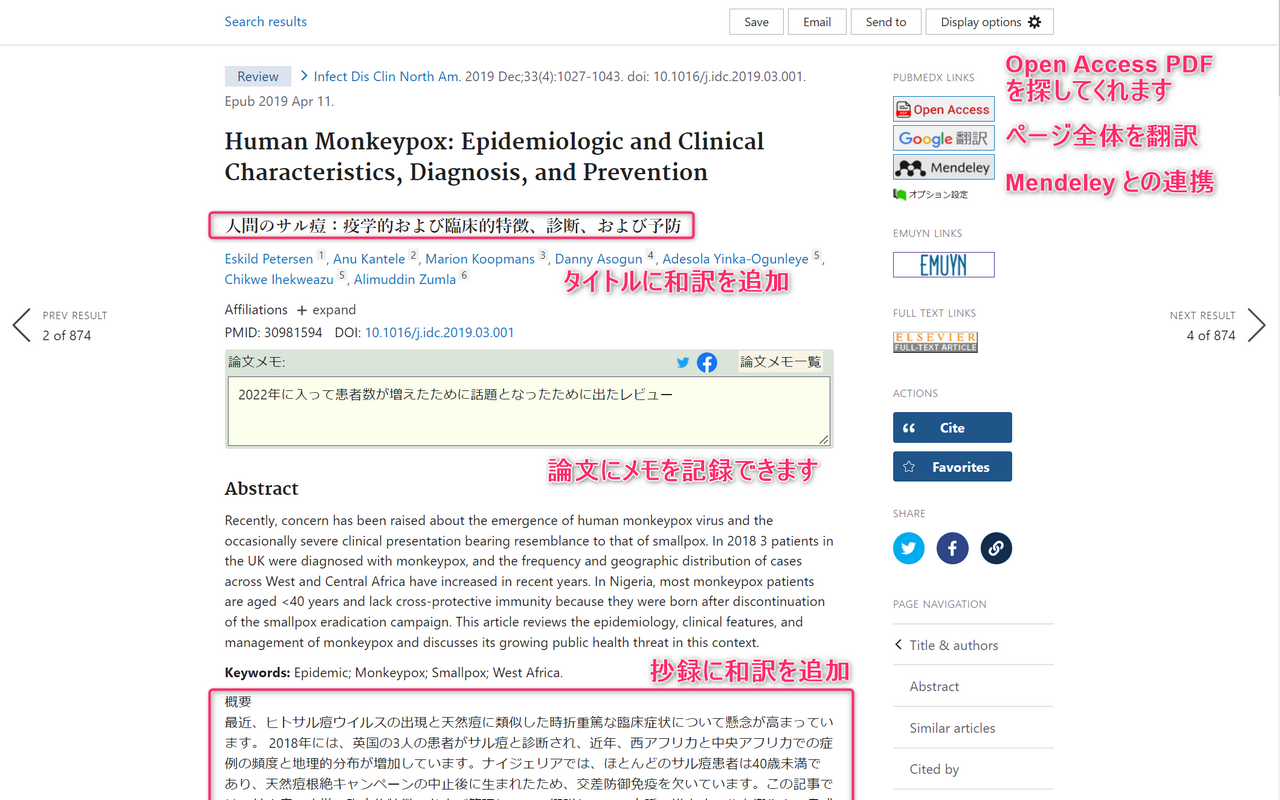Click the Human Monkeypox article title

(494, 156)
